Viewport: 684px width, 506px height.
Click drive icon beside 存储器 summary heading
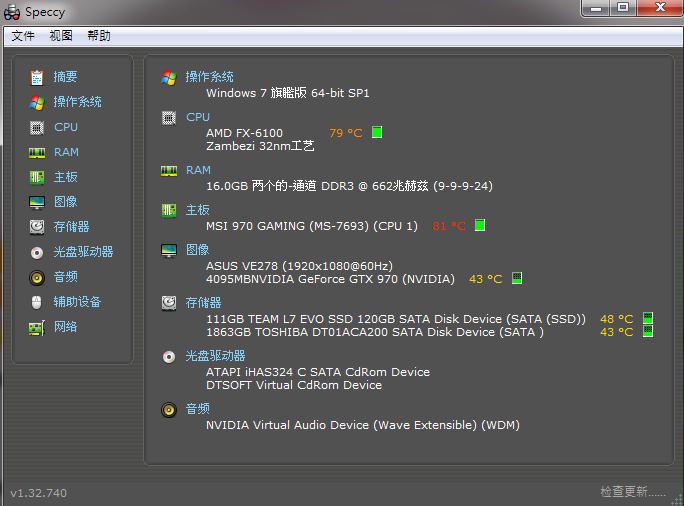tap(169, 303)
